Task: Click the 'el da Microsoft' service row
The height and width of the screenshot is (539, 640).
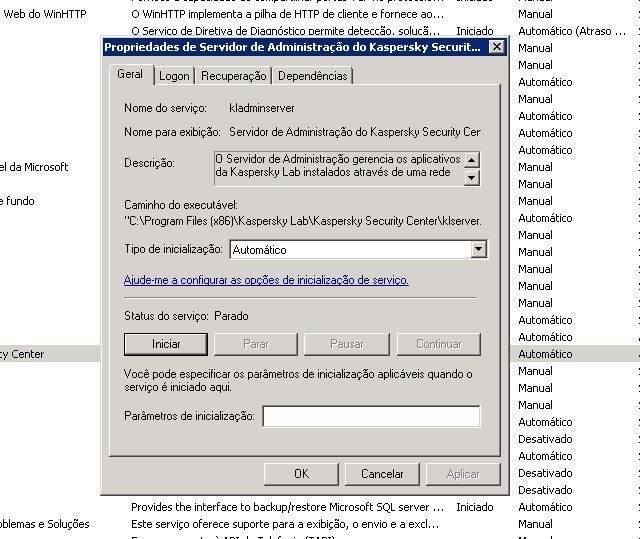Action: [34, 167]
